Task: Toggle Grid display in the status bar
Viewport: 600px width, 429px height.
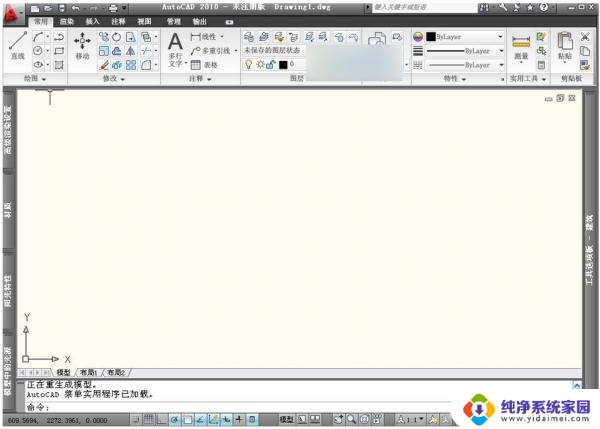Action: tap(148, 419)
